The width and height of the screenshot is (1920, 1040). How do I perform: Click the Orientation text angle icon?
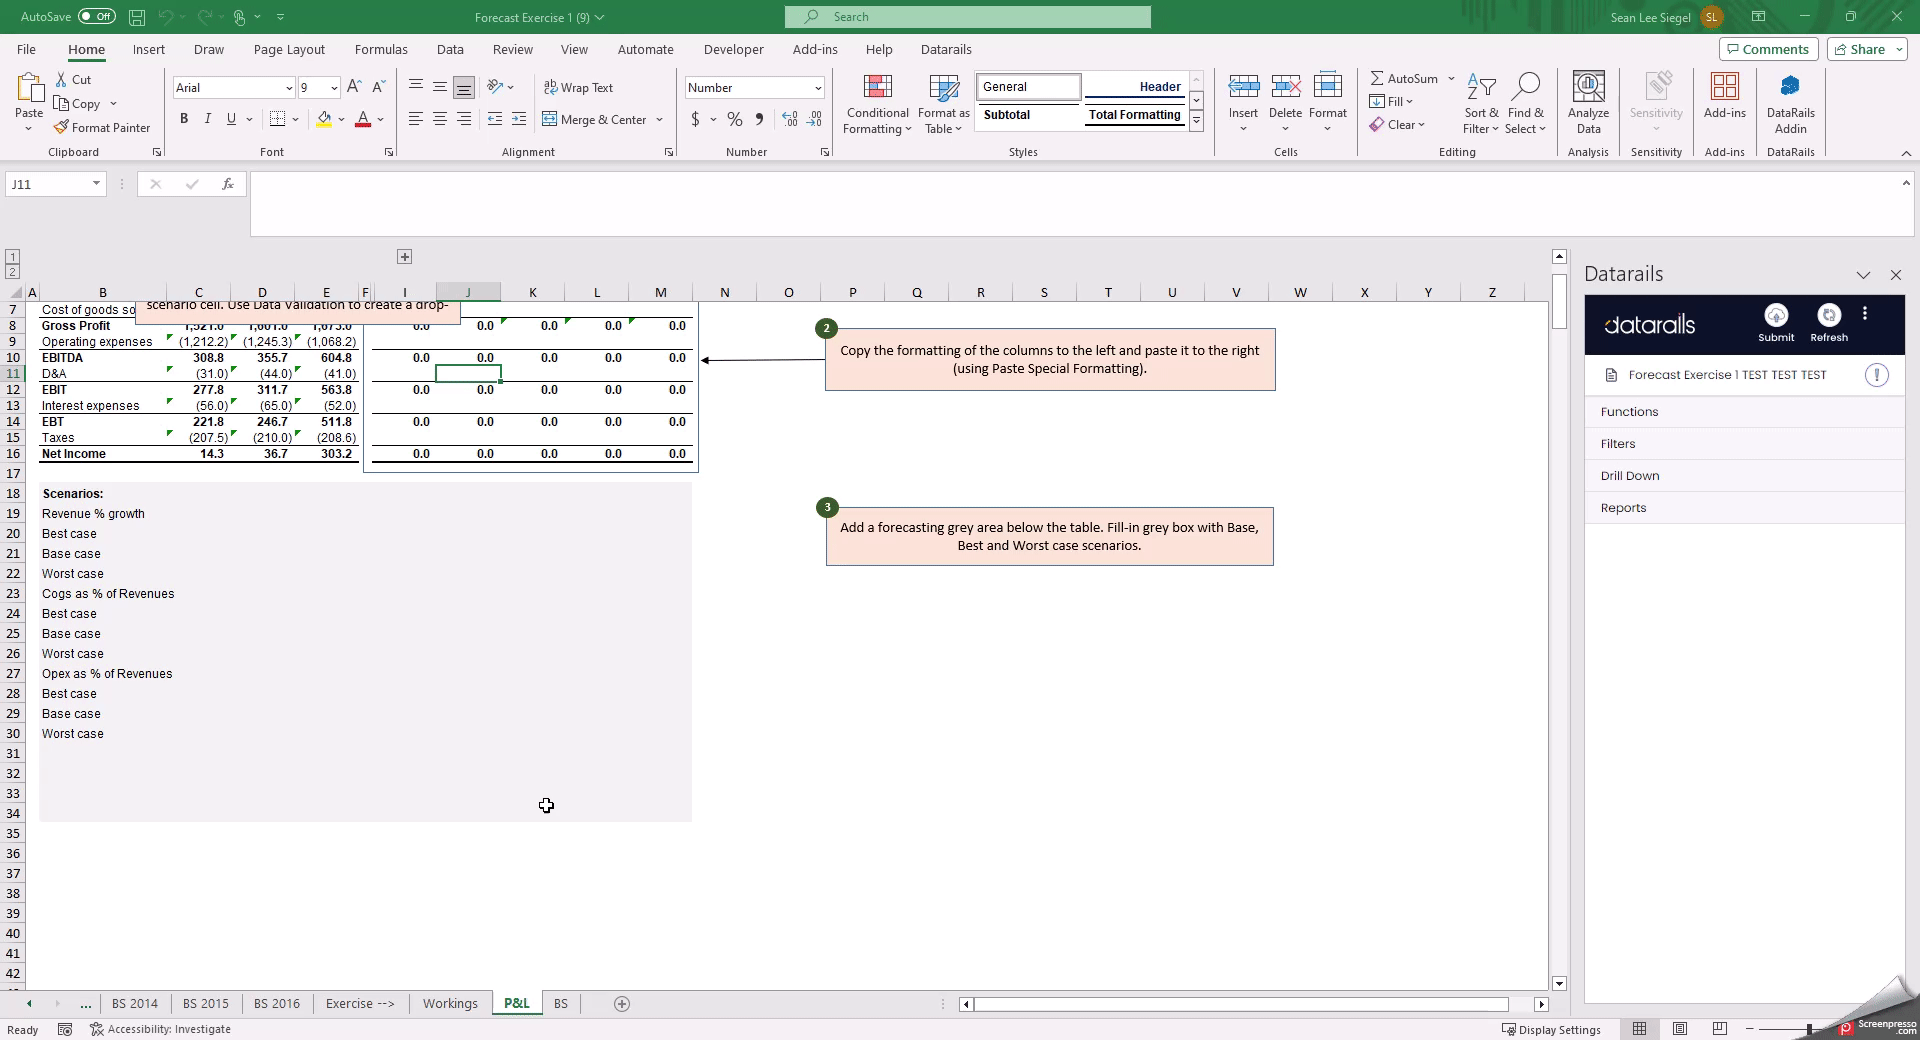tap(494, 87)
